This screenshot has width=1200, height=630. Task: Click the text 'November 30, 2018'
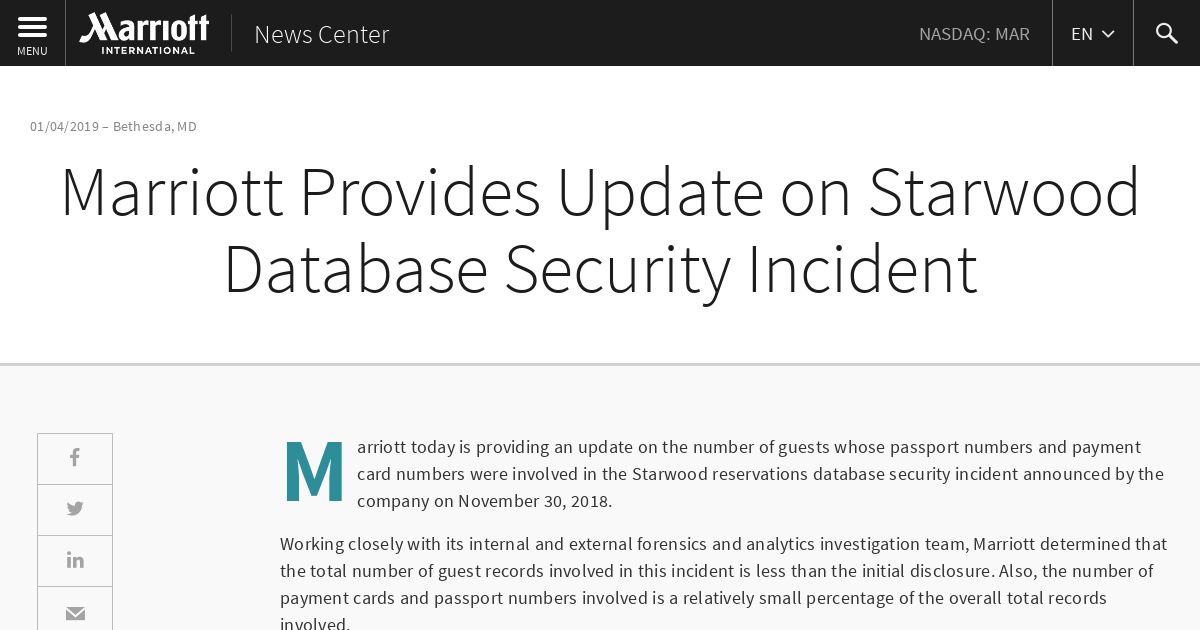534,501
